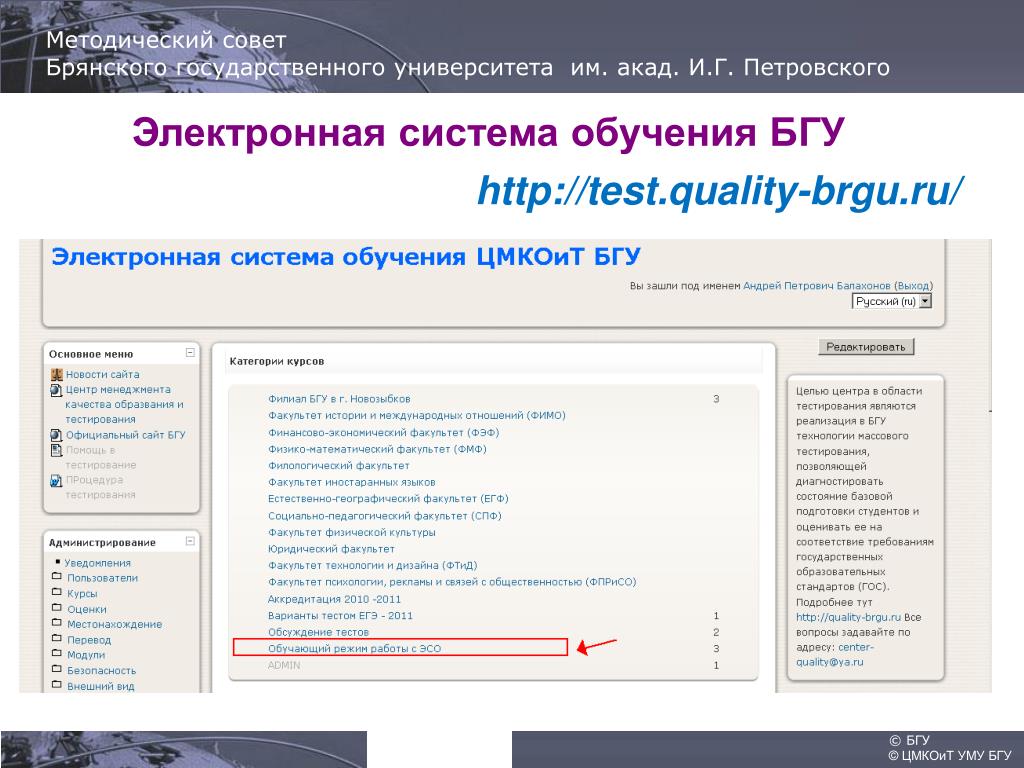Click the Официальный сайт БГУ icon

pyautogui.click(x=57, y=435)
